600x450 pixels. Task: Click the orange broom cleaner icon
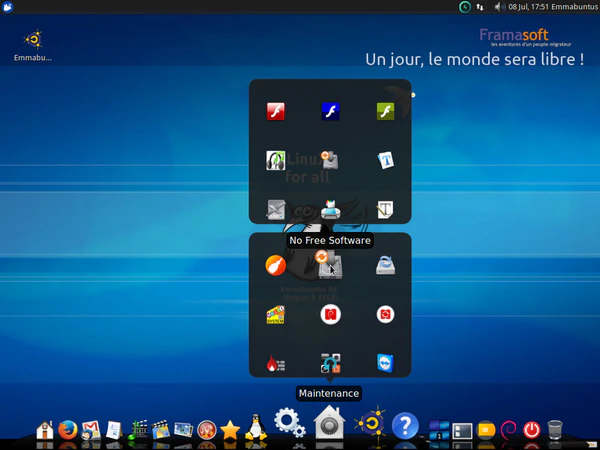point(275,265)
